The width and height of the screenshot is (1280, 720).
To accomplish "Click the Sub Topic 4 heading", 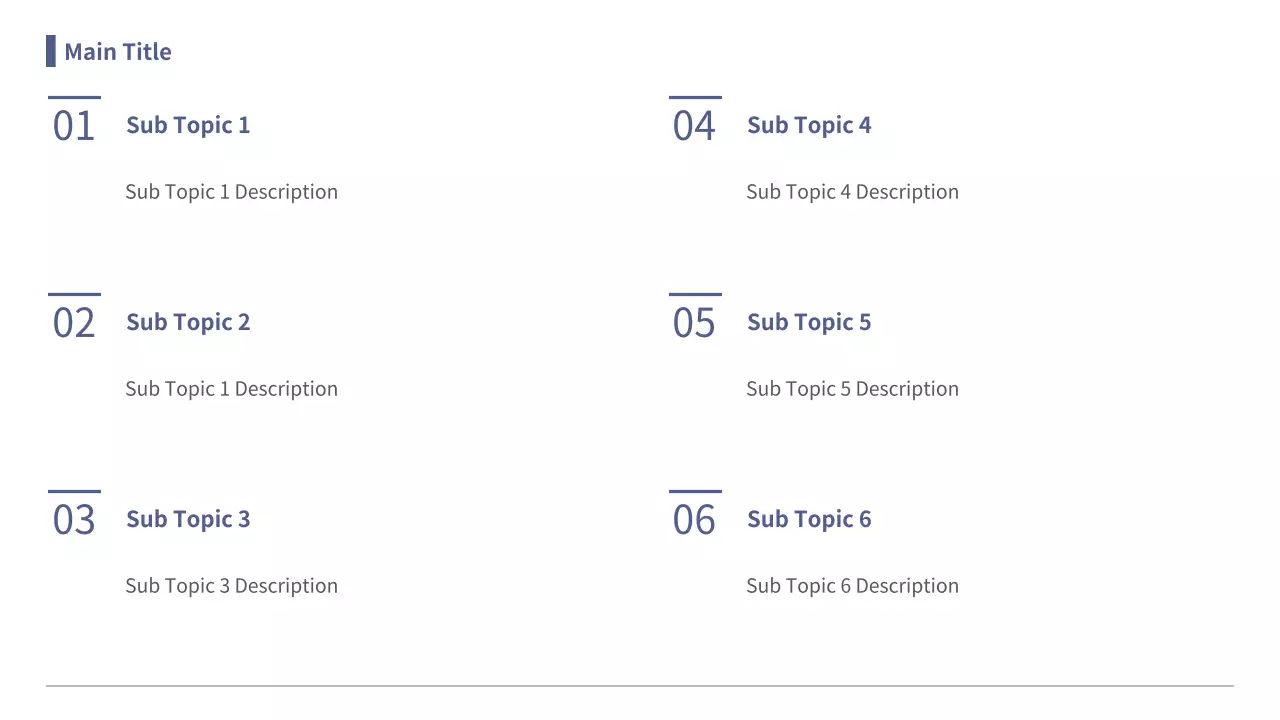I will pos(809,125).
